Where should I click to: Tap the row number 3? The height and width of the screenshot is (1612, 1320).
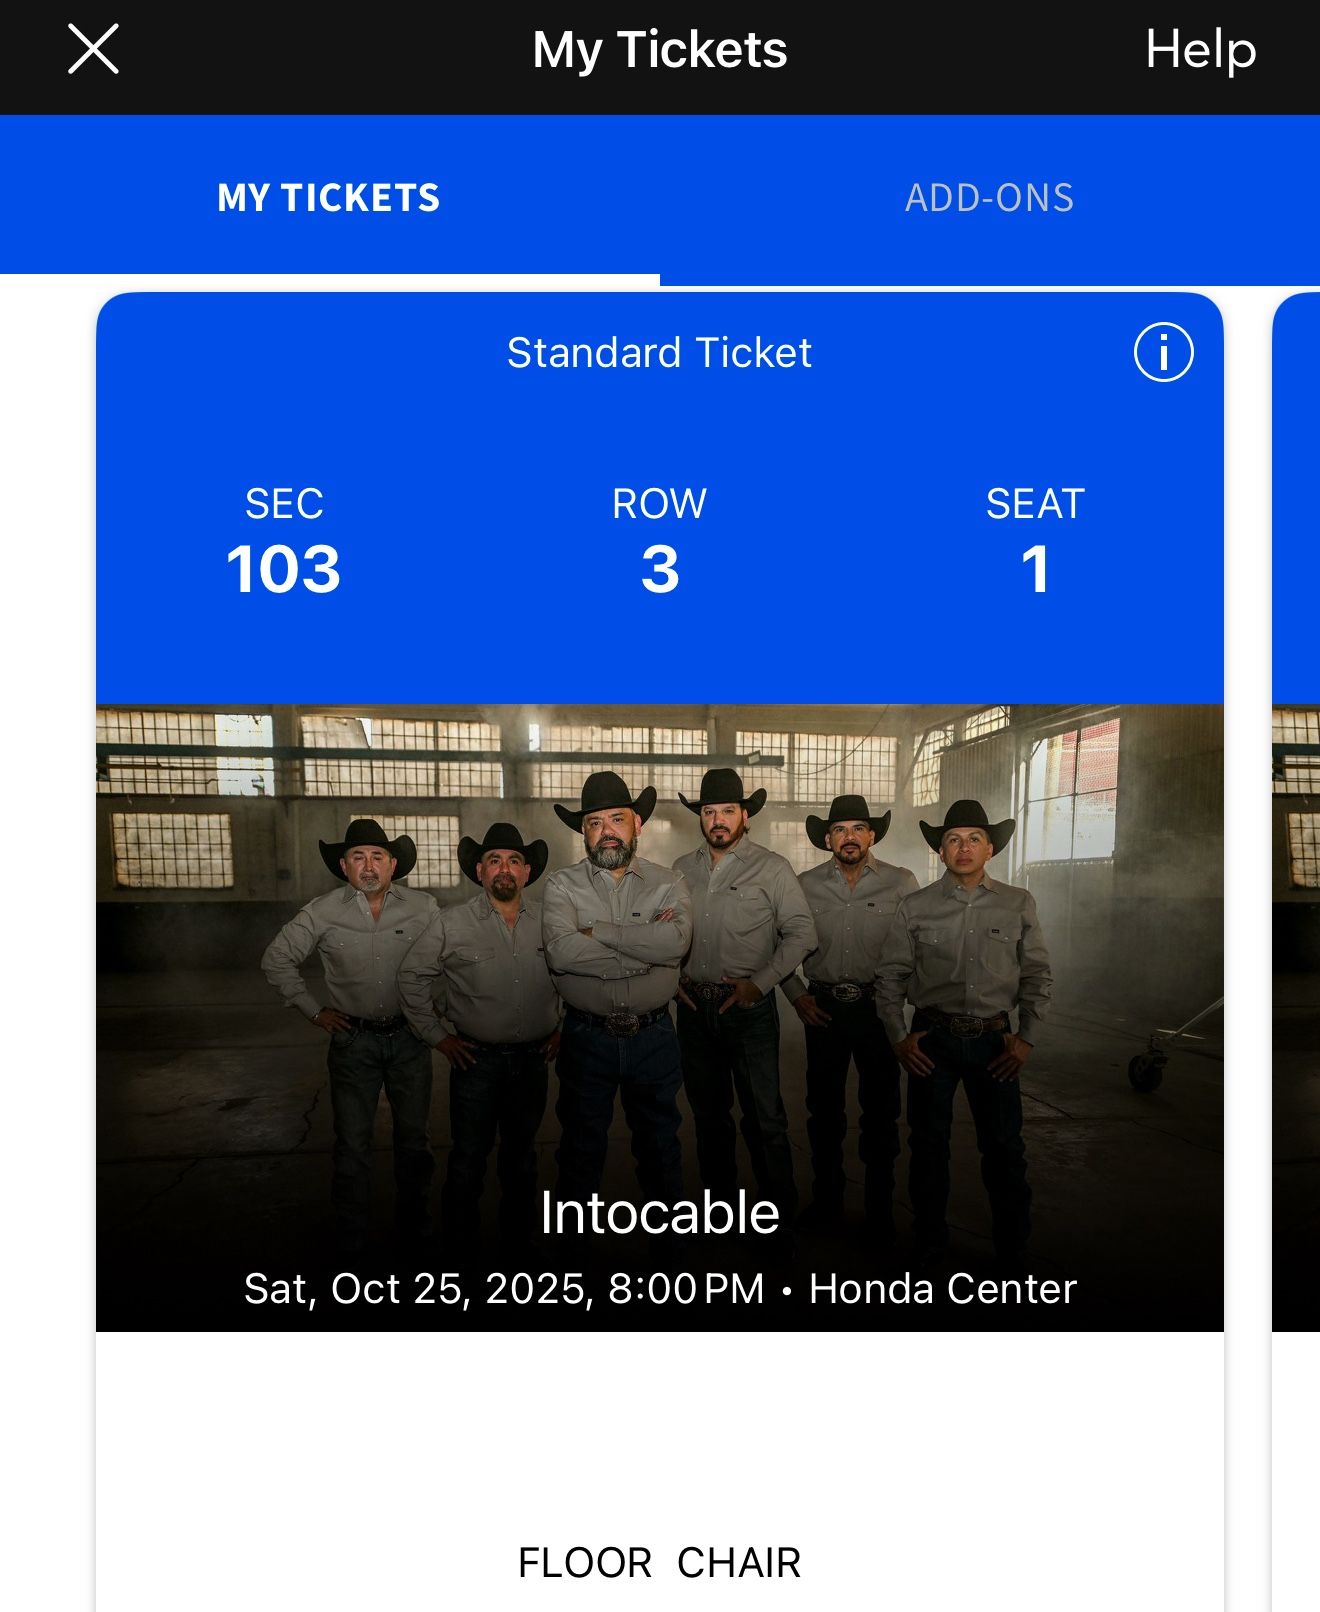click(660, 570)
